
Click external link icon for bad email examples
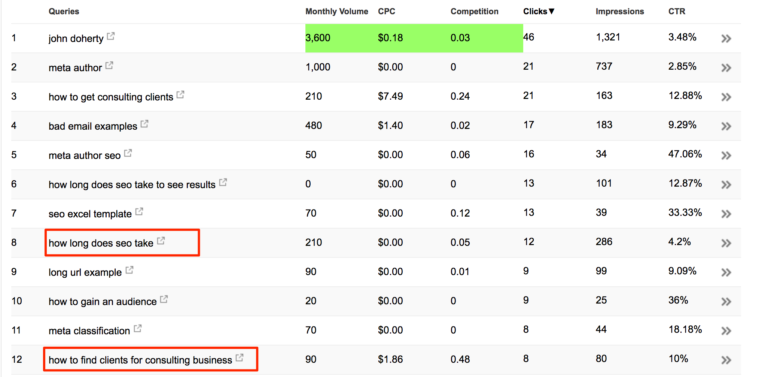pyautogui.click(x=144, y=124)
